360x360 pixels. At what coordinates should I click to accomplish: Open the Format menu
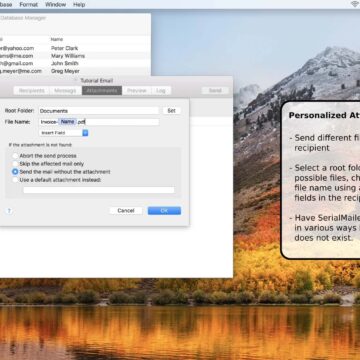pos(29,5)
